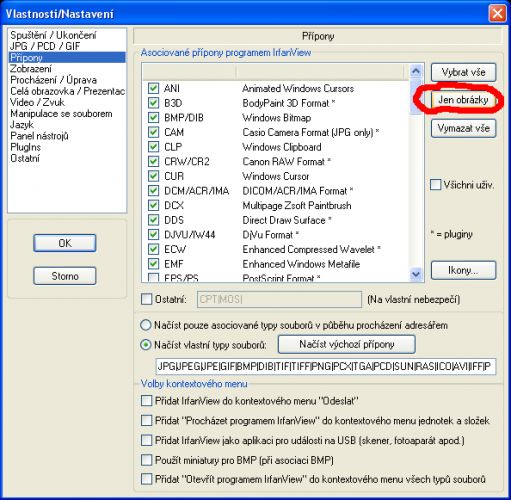The height and width of the screenshot is (500, 511).
Task: Select 'DjVu Format' row text
Action: (x=270, y=235)
